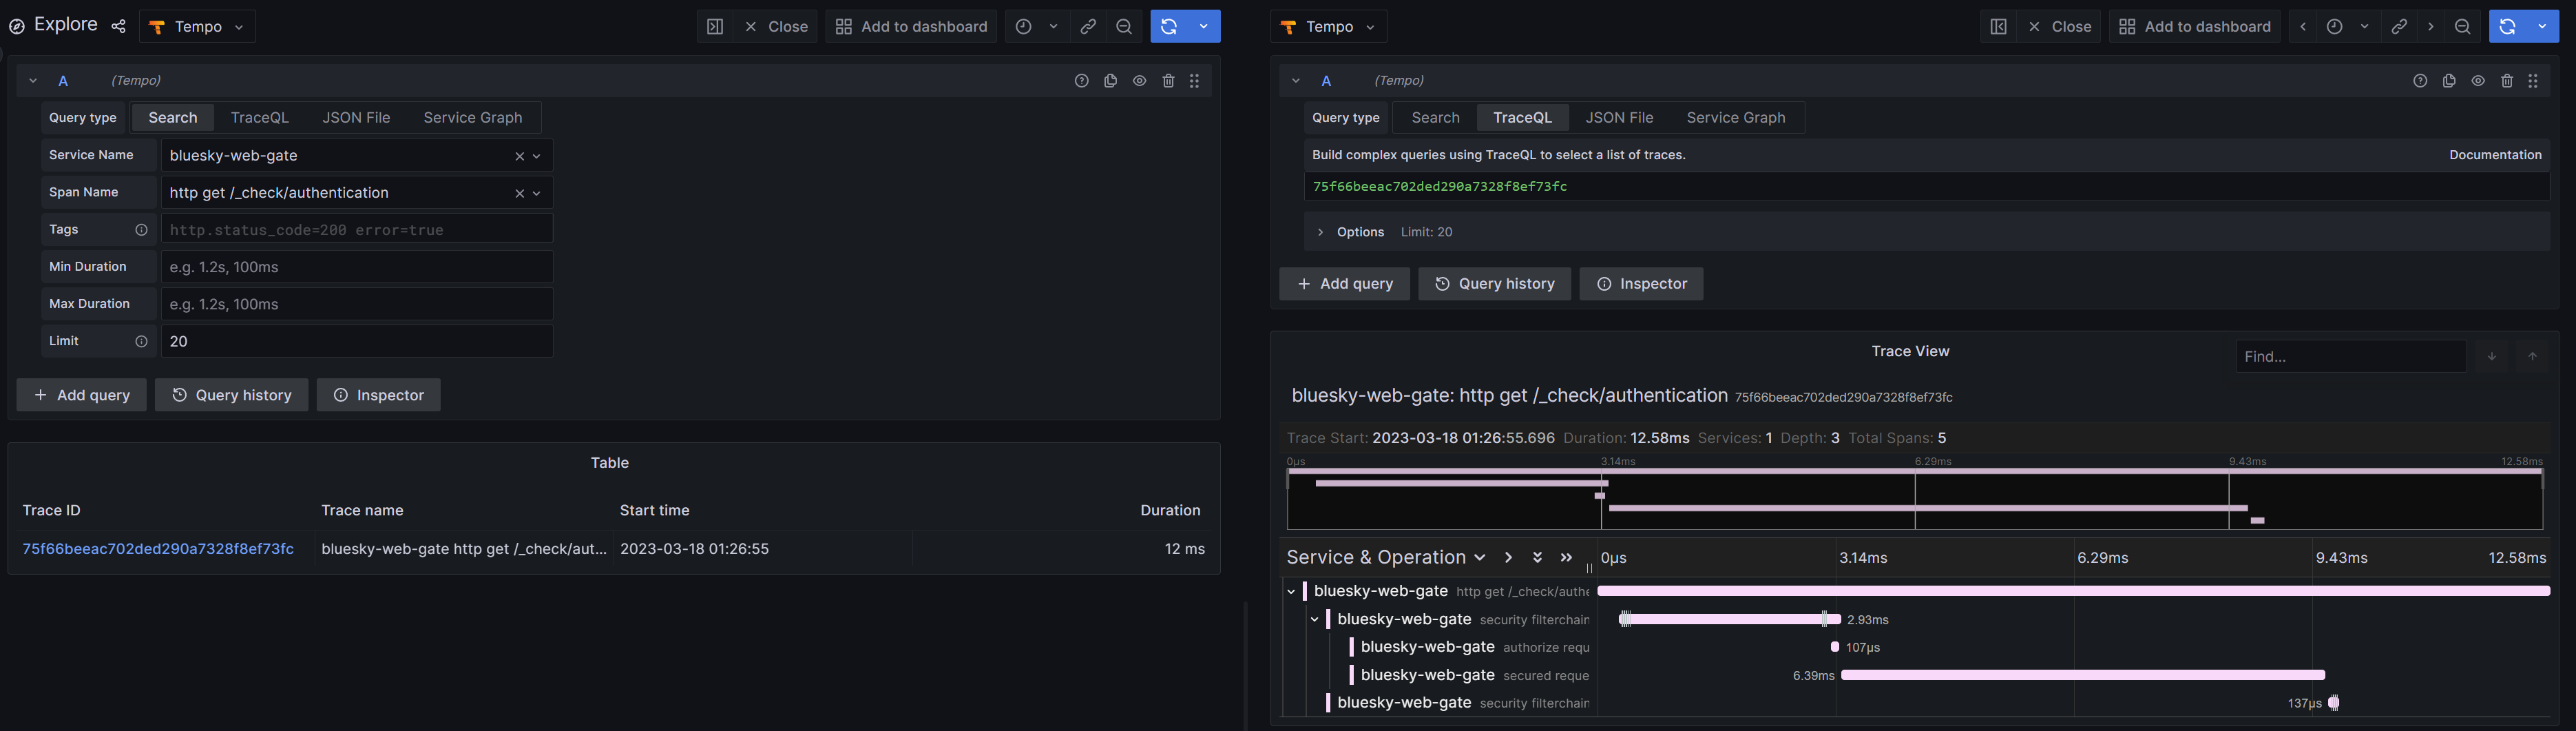Run query with refresh button in left pane
The image size is (2576, 731).
coord(1168,27)
